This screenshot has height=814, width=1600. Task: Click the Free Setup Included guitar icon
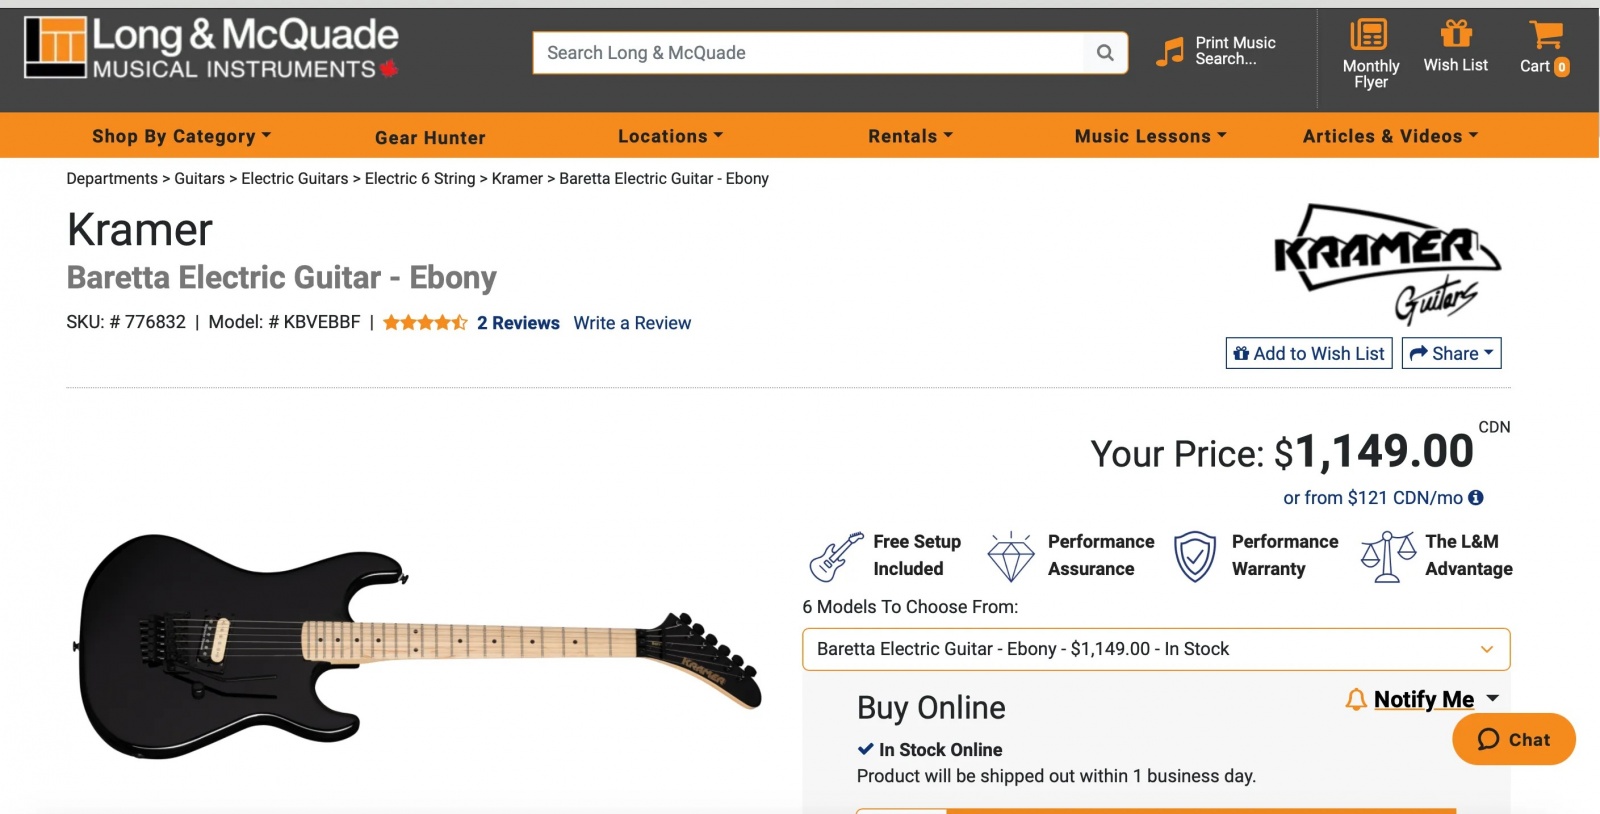[x=836, y=556]
